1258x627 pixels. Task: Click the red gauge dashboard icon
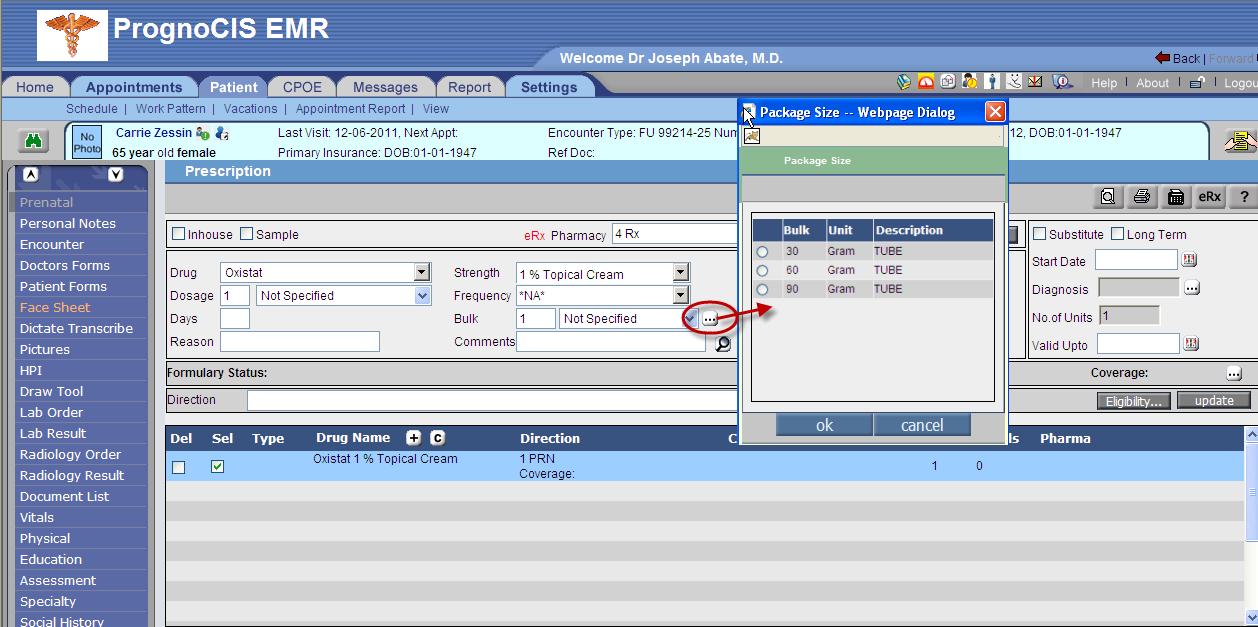pyautogui.click(x=926, y=82)
